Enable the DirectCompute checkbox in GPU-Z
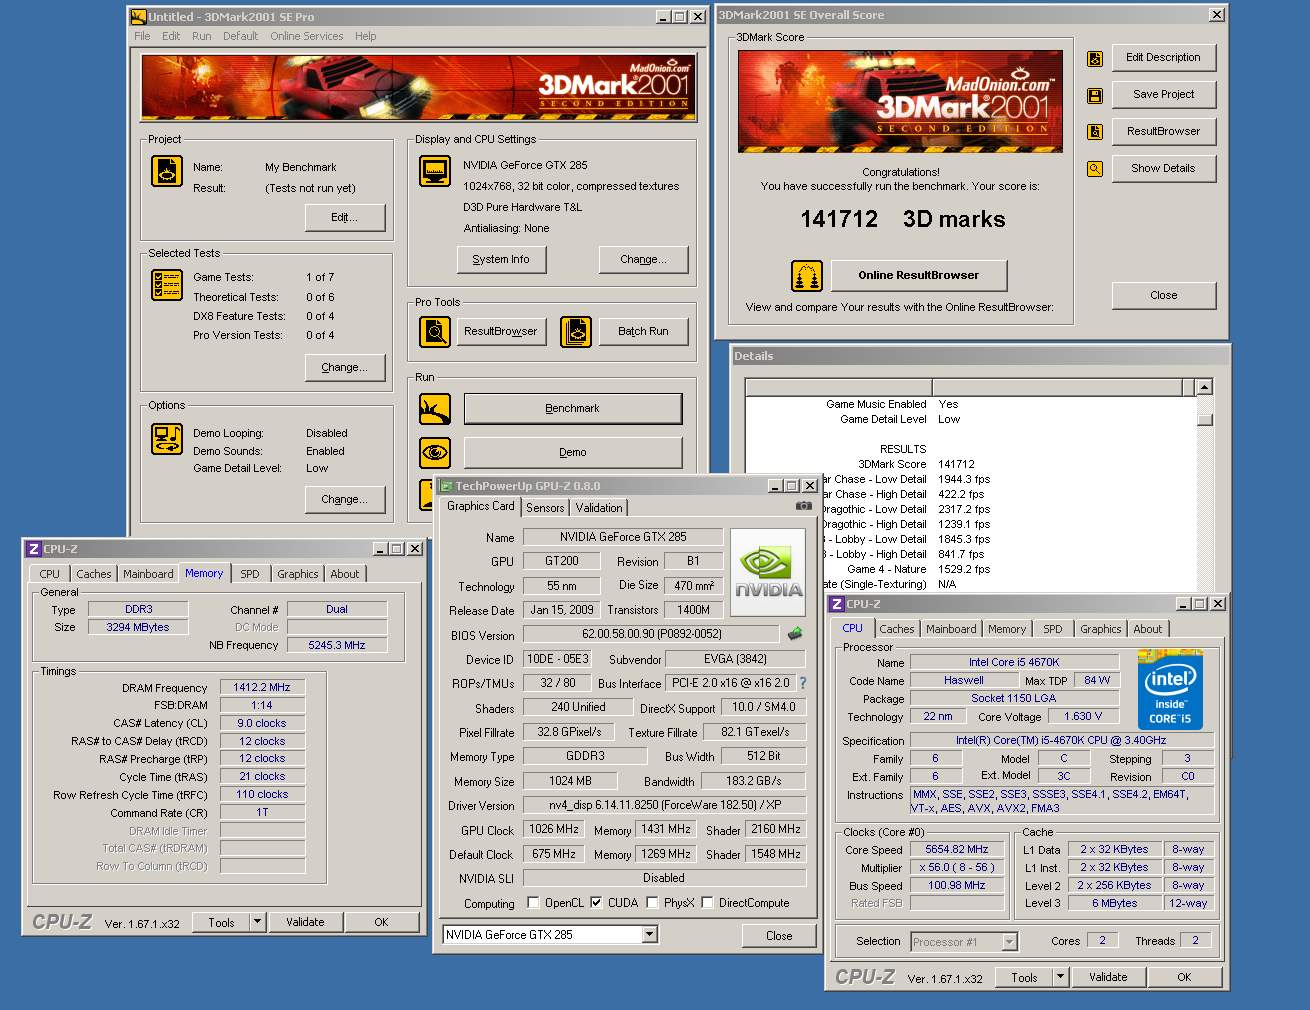 (708, 903)
